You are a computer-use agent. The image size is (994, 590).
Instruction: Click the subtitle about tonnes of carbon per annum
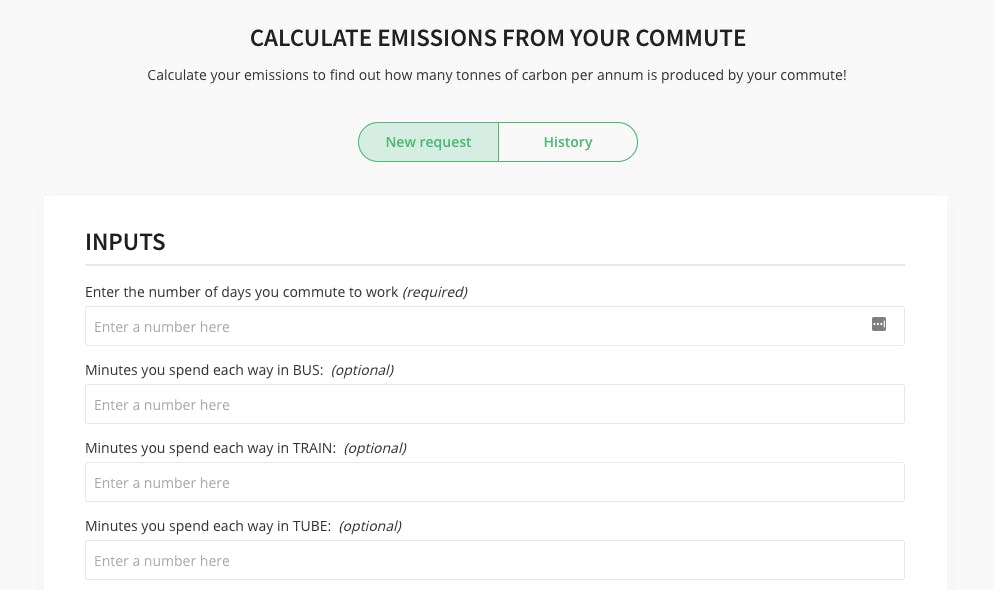(497, 75)
